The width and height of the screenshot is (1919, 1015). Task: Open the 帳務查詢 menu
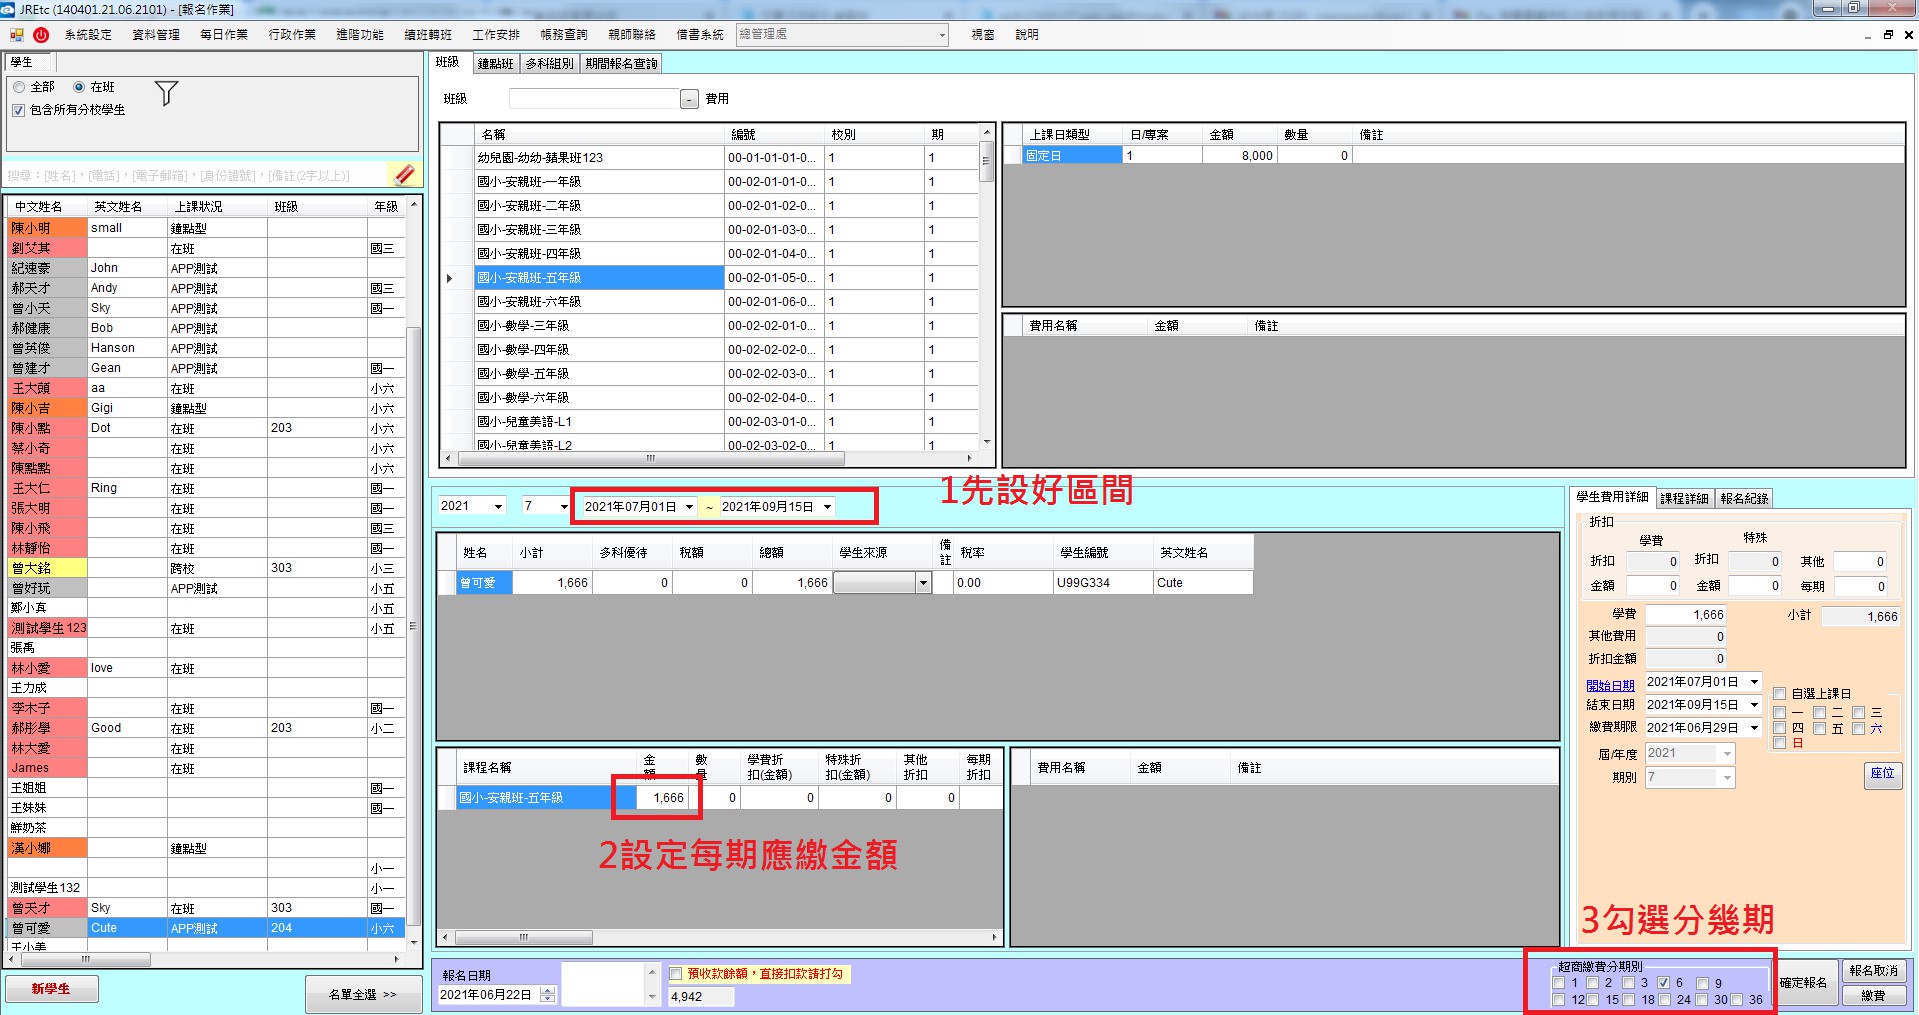[564, 35]
